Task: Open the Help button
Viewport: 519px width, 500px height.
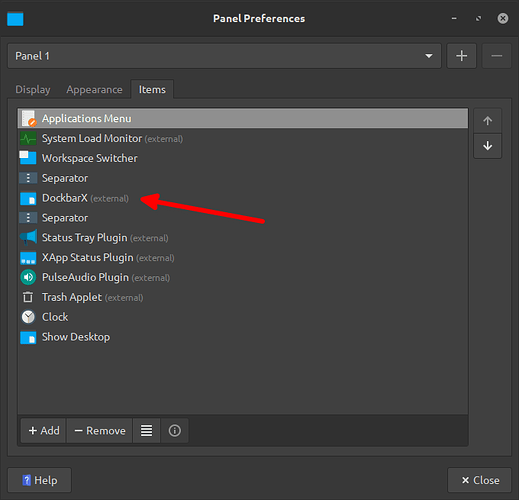Action: (x=40, y=480)
